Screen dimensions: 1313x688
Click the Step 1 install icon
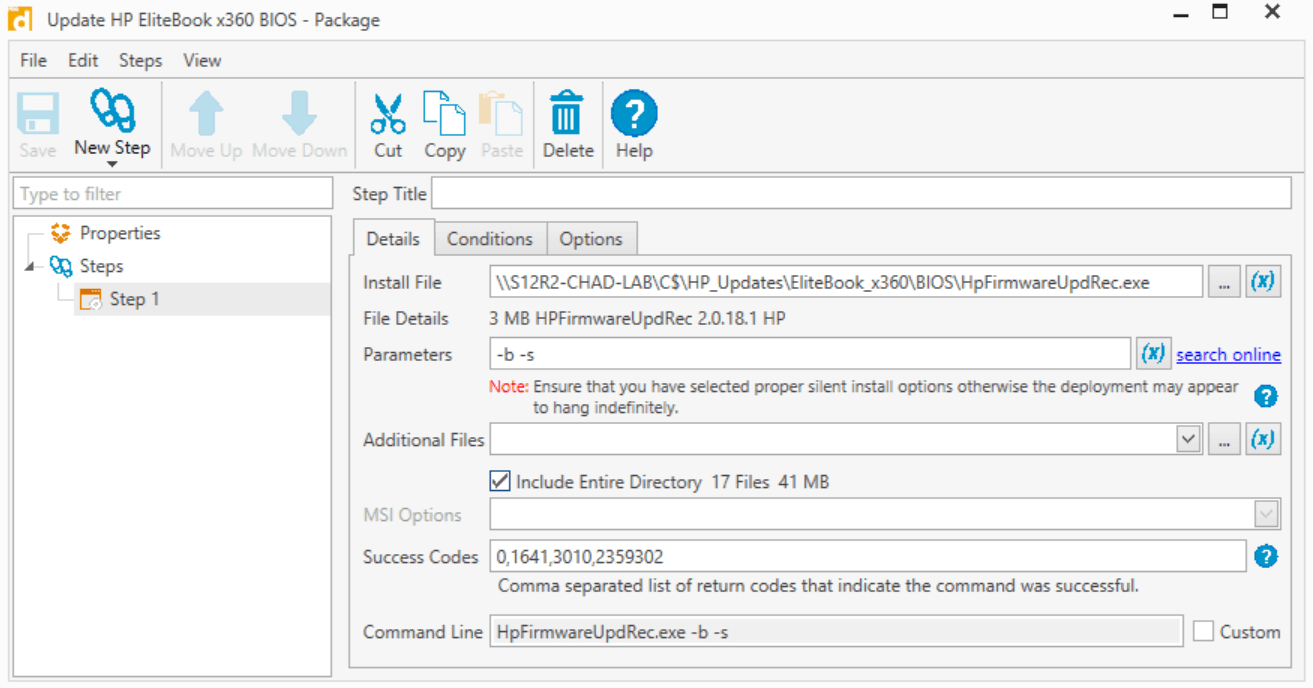(90, 299)
